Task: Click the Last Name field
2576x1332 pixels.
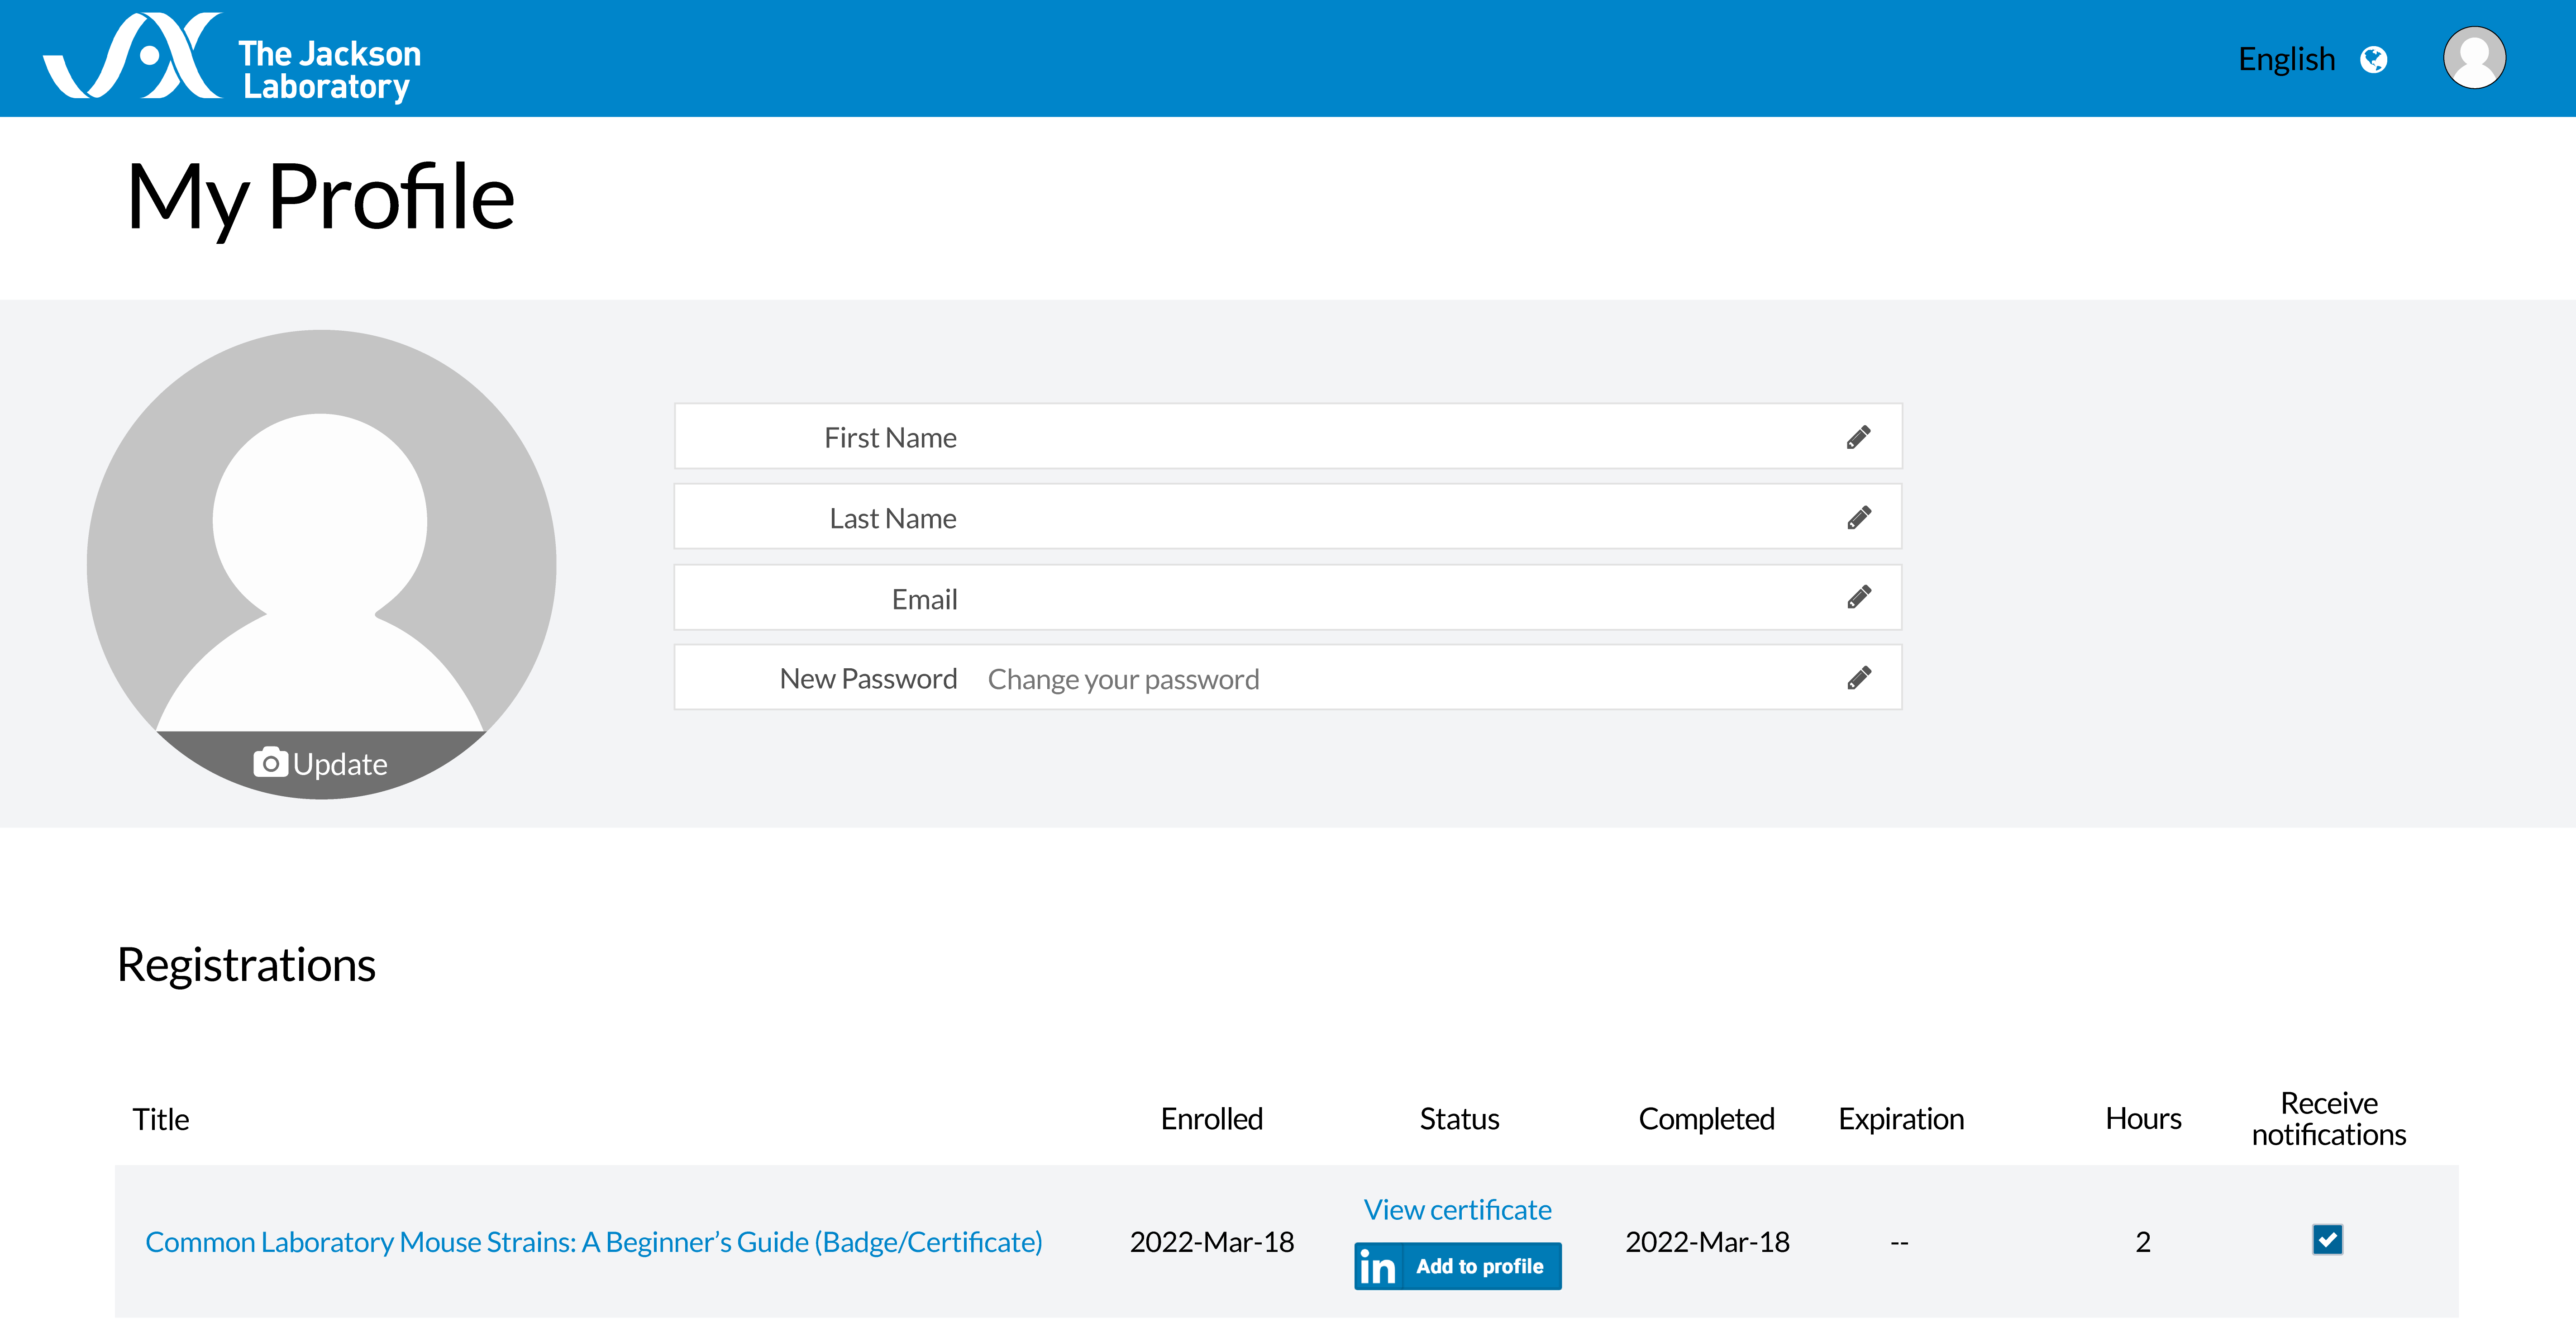Action: 1400,518
